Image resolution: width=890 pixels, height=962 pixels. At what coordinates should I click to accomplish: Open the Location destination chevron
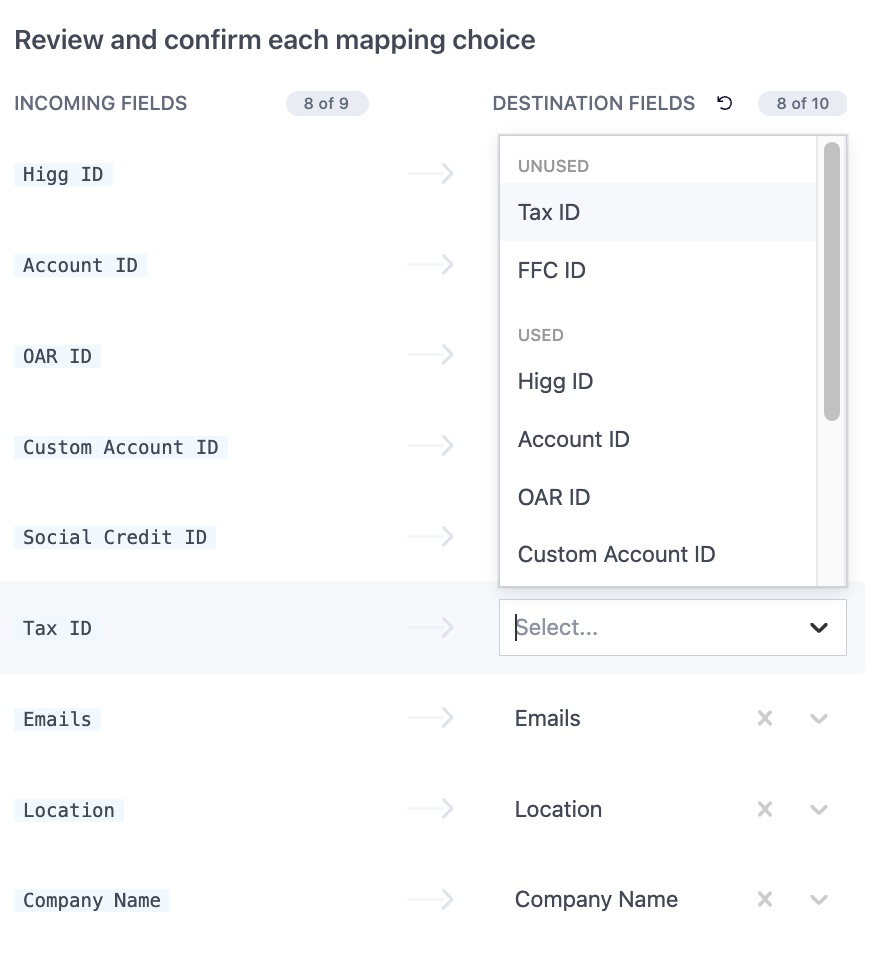coord(819,810)
